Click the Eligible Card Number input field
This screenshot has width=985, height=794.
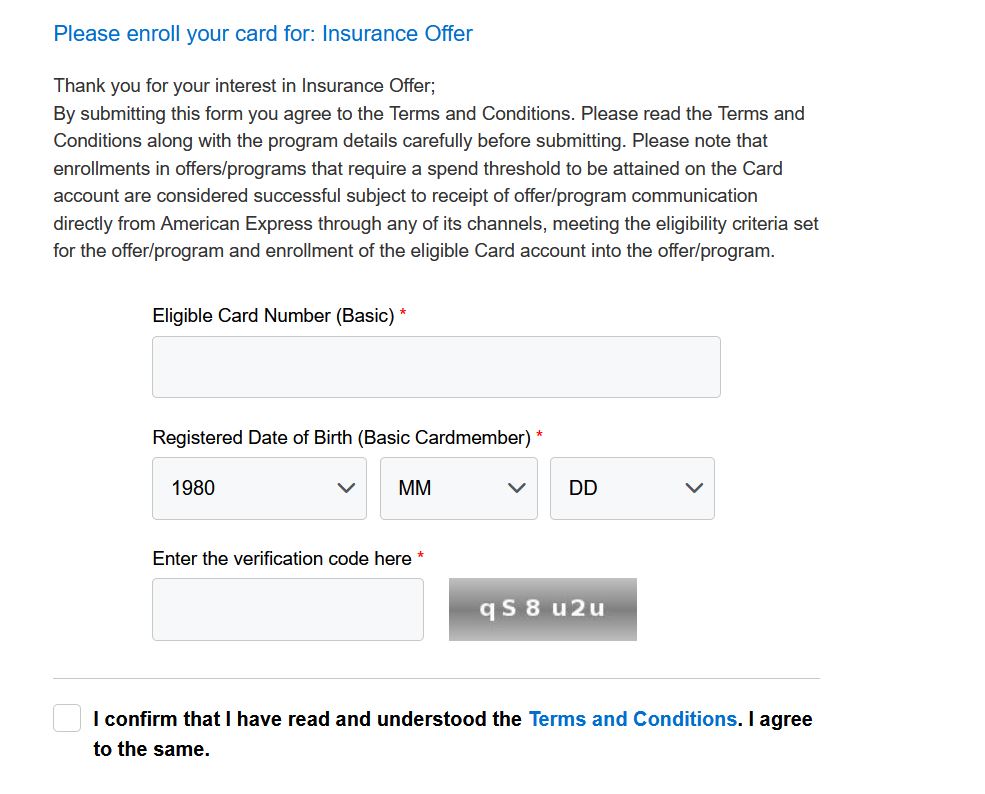[x=436, y=367]
